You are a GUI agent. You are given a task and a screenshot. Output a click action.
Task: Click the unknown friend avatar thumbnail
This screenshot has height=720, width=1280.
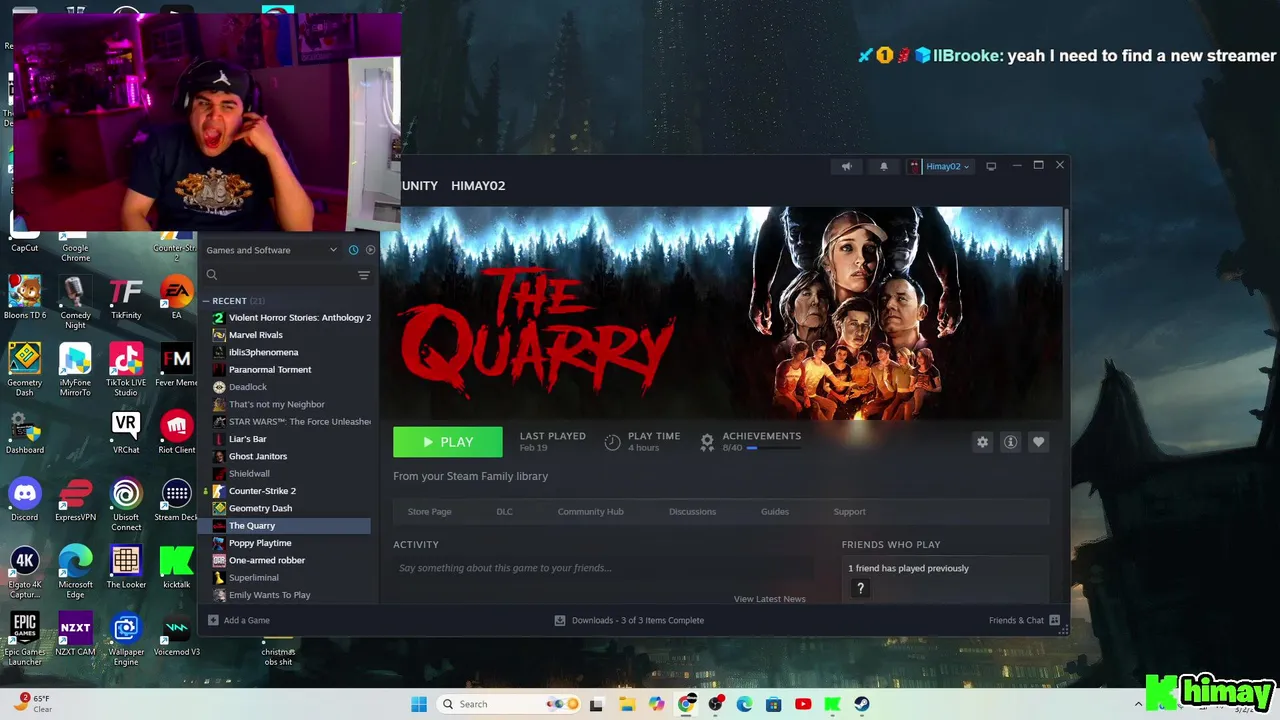(x=860, y=589)
